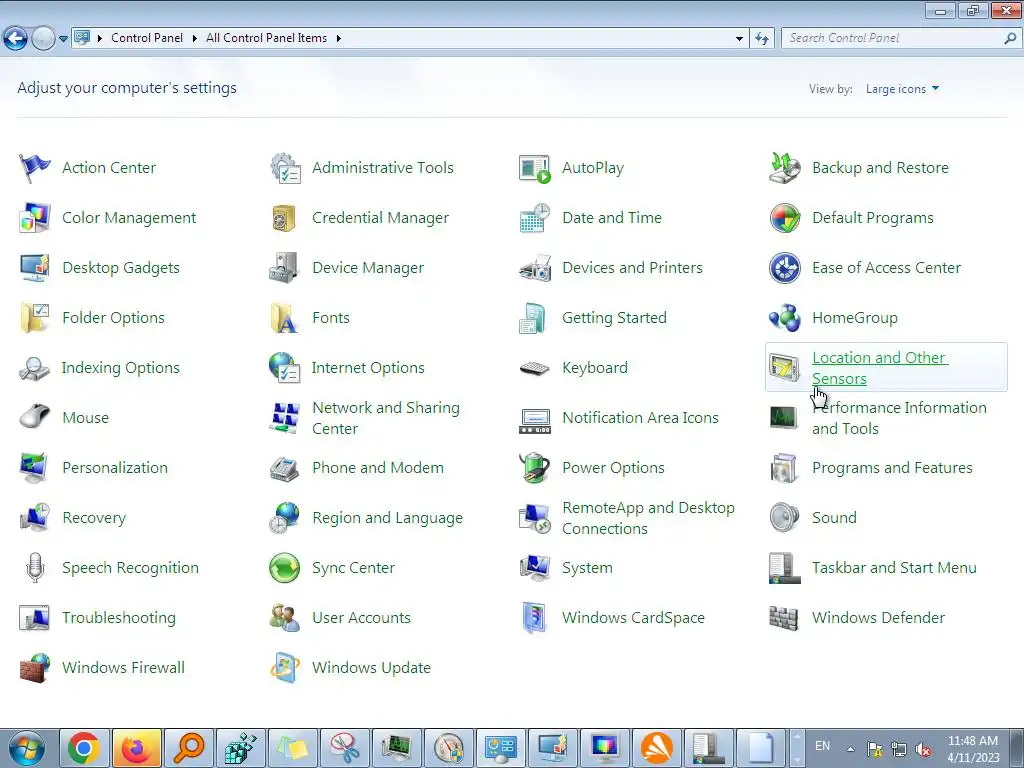
Task: Open the Credential Manager safe icon
Action: (284, 217)
